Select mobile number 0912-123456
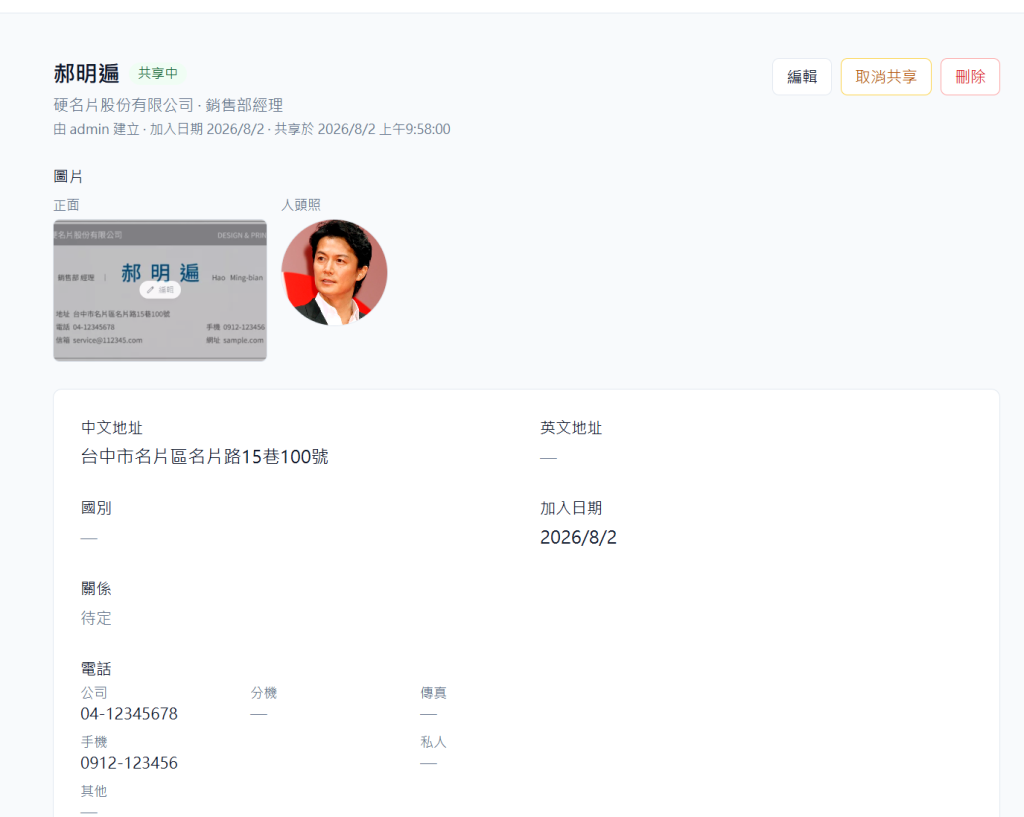Screen dimensions: 1024x817 point(129,763)
